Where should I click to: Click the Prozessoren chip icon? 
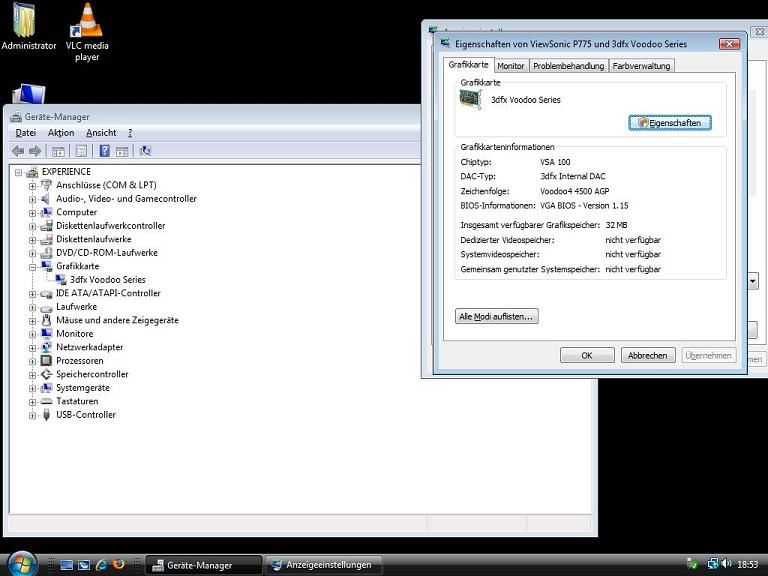[47, 360]
